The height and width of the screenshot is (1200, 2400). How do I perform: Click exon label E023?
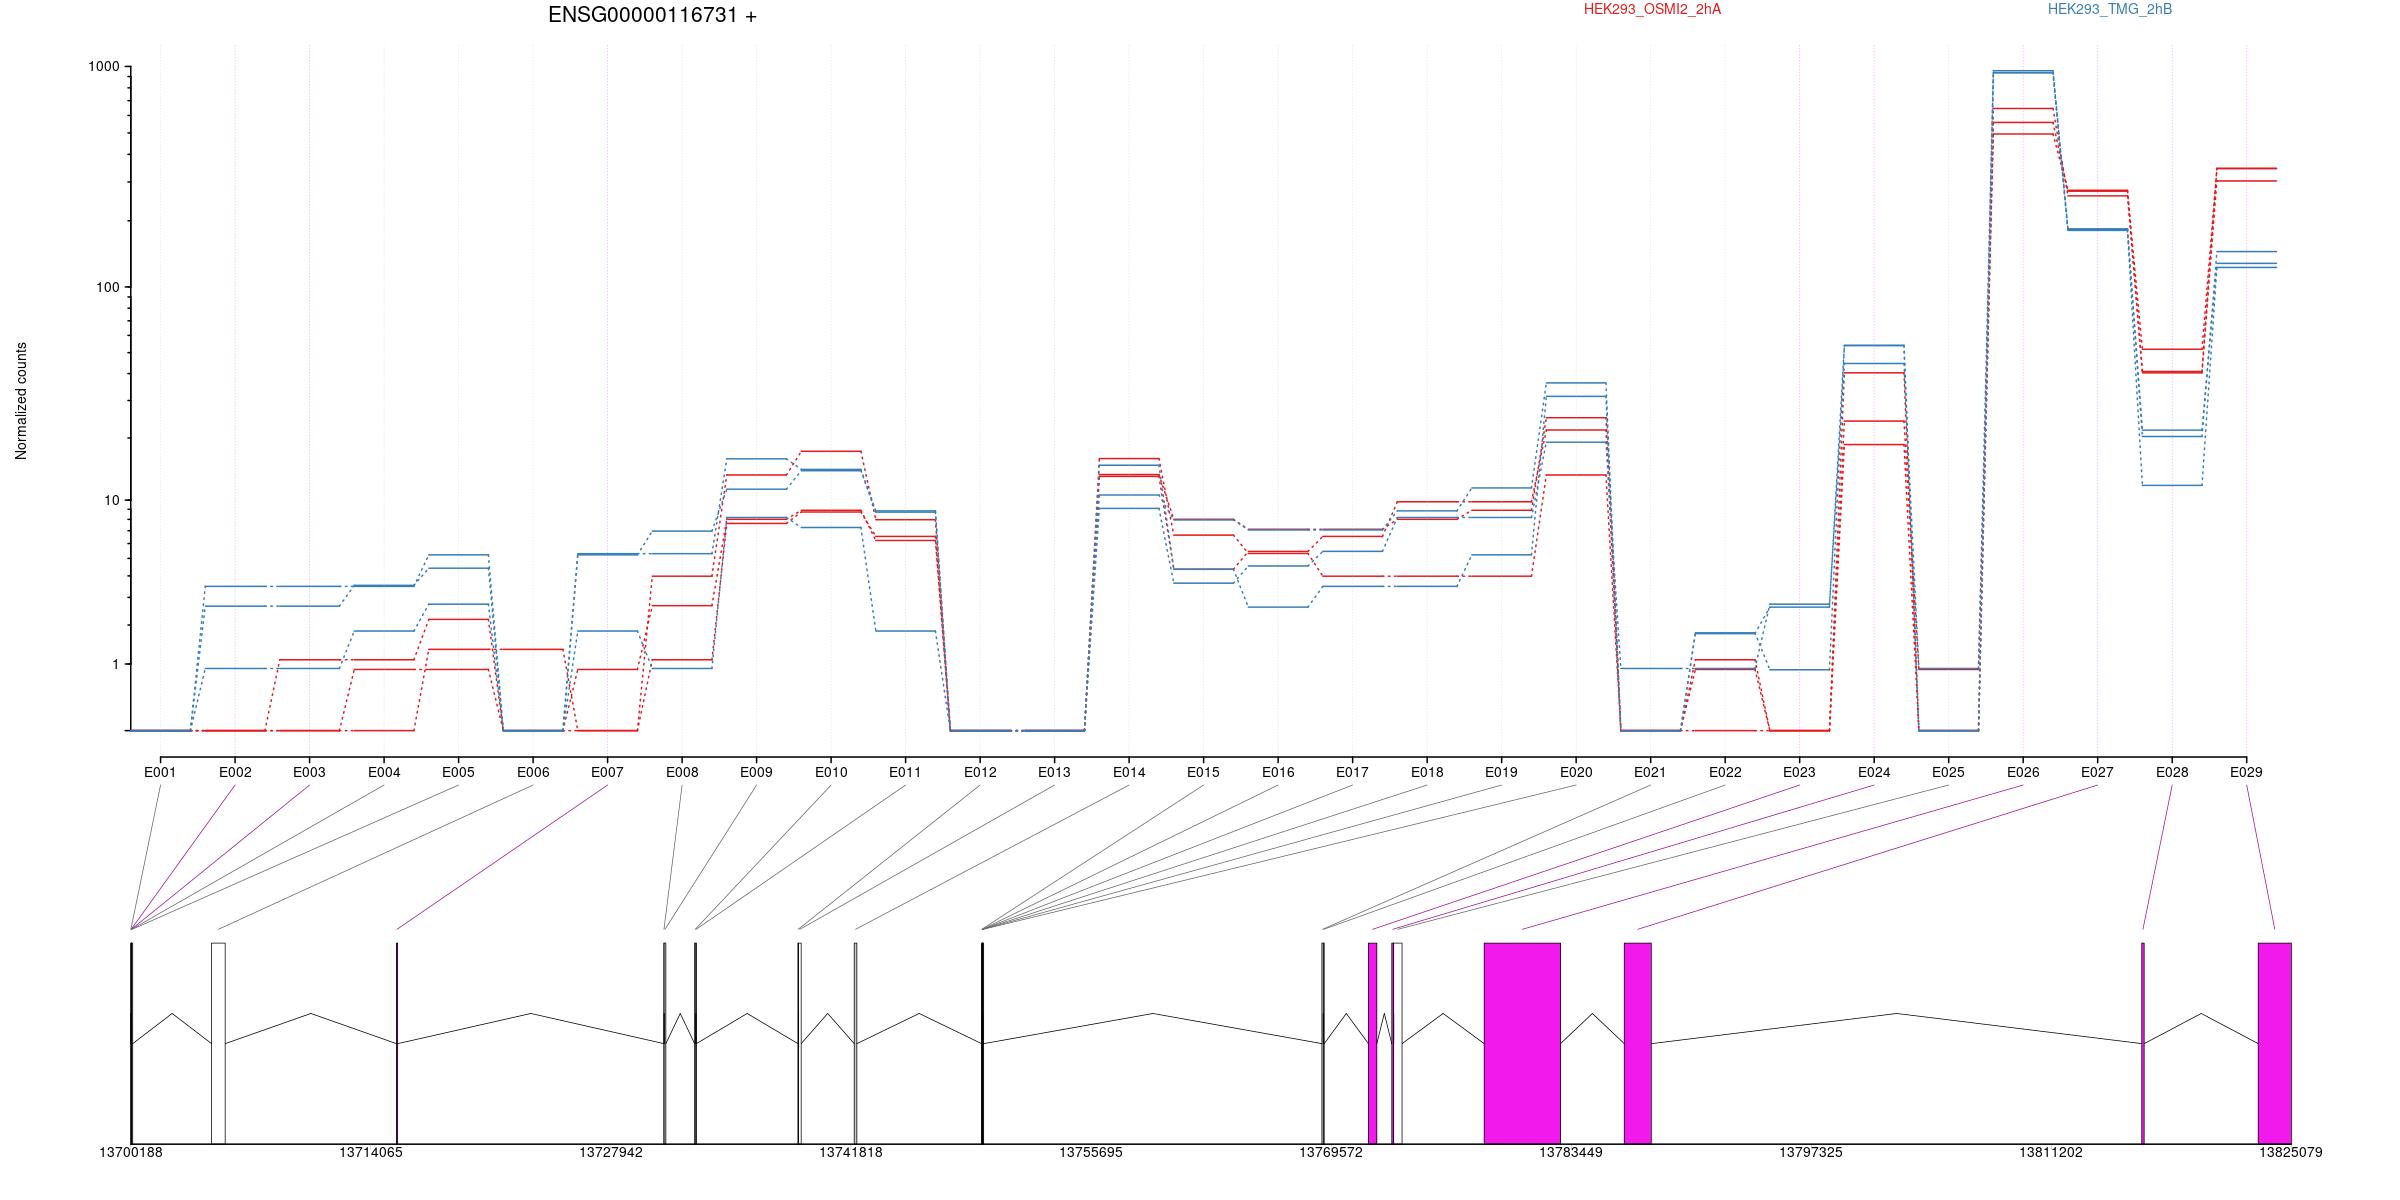click(x=1799, y=772)
